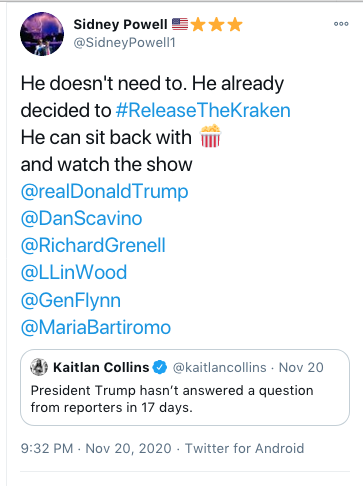The image size is (363, 486).
Task: Click Kaitlan Collins' small avatar icon
Action: tap(39, 367)
